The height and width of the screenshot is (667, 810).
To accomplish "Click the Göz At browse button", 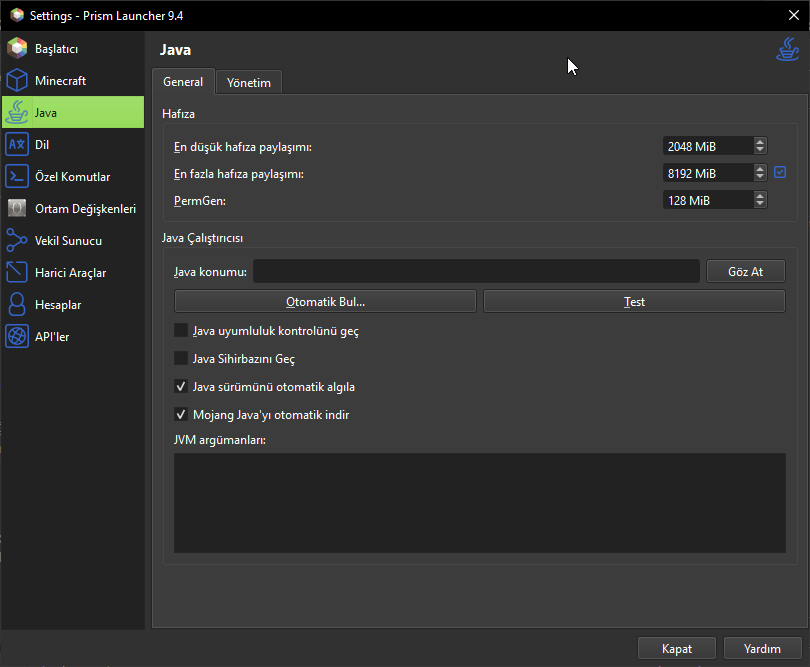I will (x=745, y=271).
